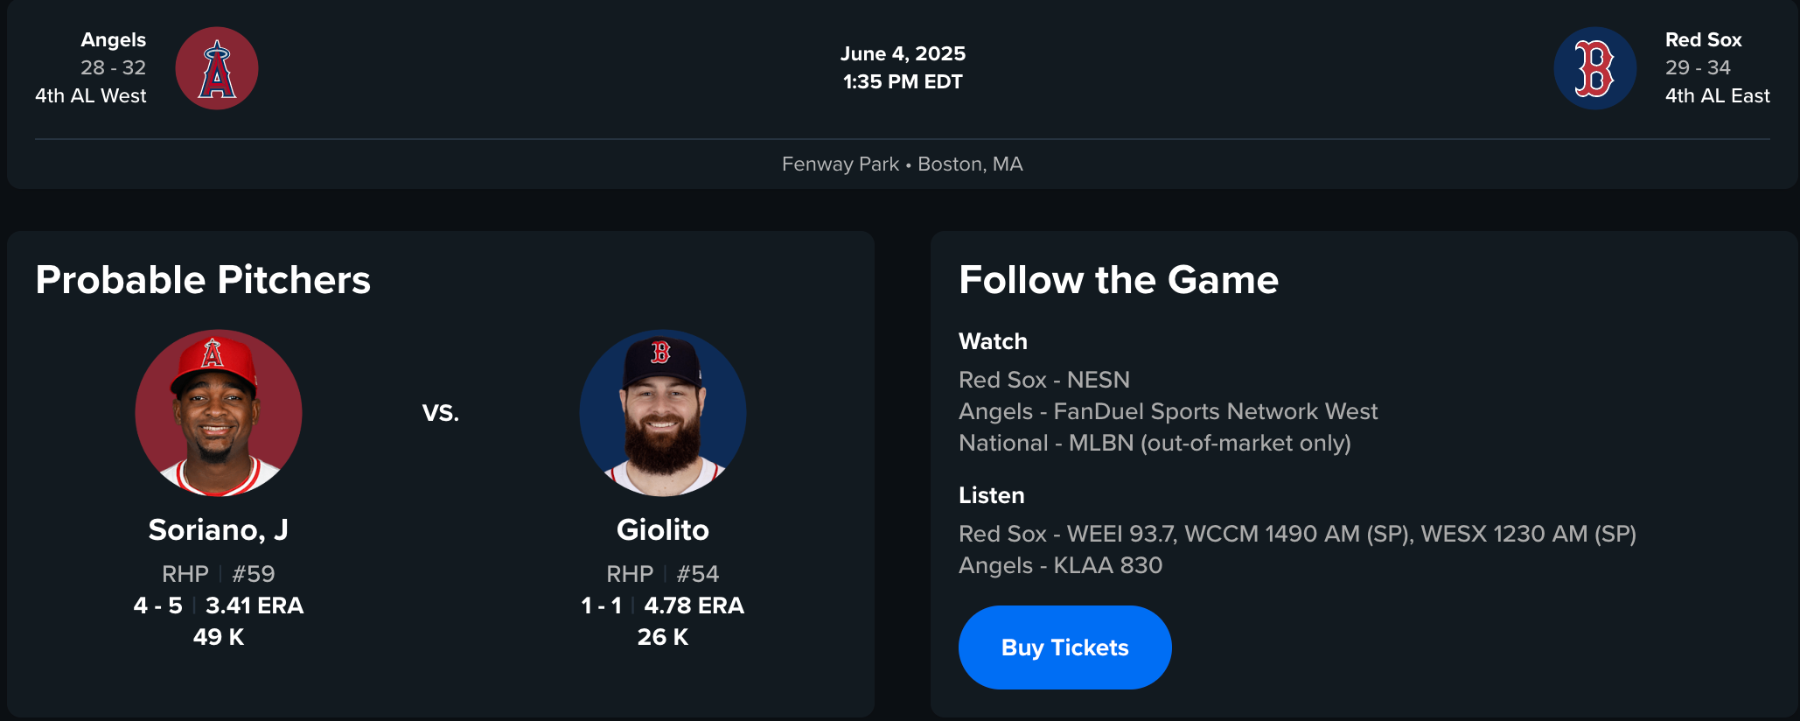Click Soriano's 3.41 ERA stat
The image size is (1800, 721).
tap(254, 606)
